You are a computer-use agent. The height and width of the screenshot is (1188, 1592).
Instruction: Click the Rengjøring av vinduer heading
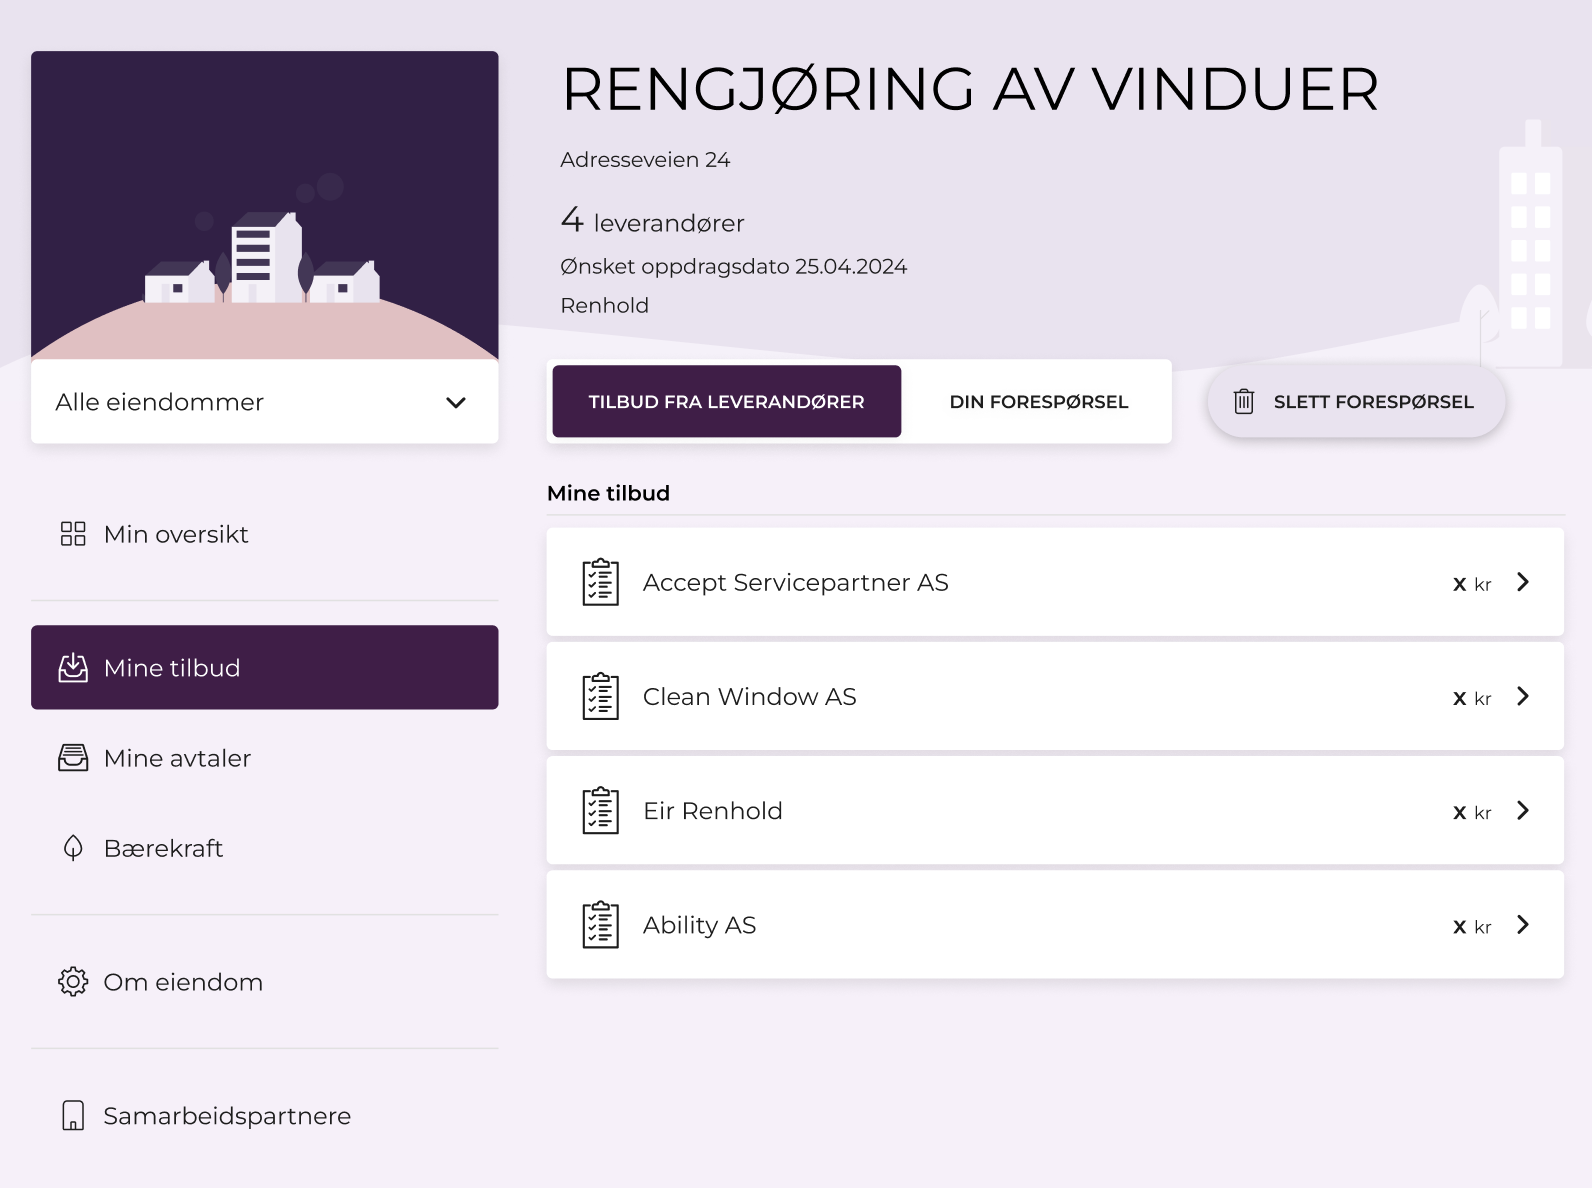pos(970,89)
